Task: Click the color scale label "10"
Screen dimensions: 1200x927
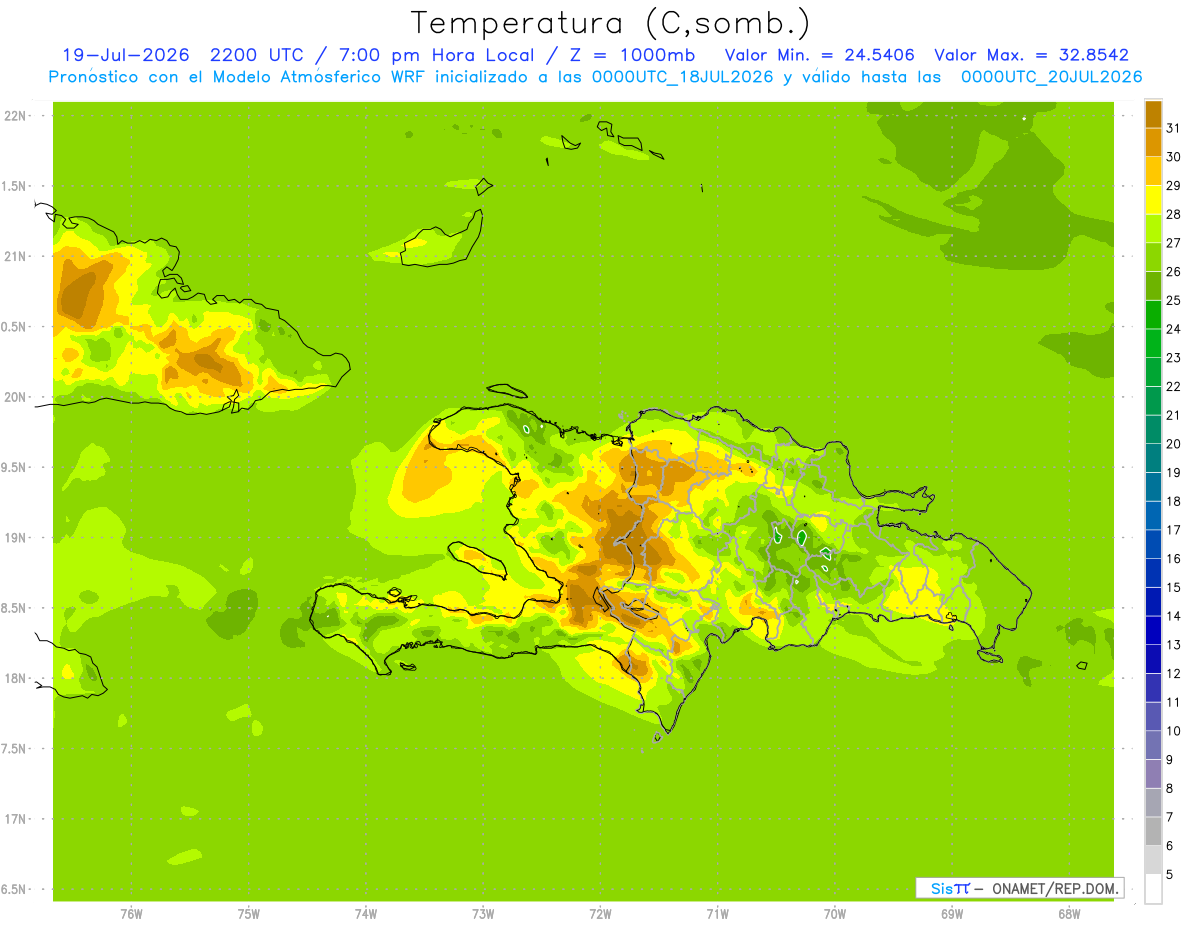Action: pos(1173,731)
